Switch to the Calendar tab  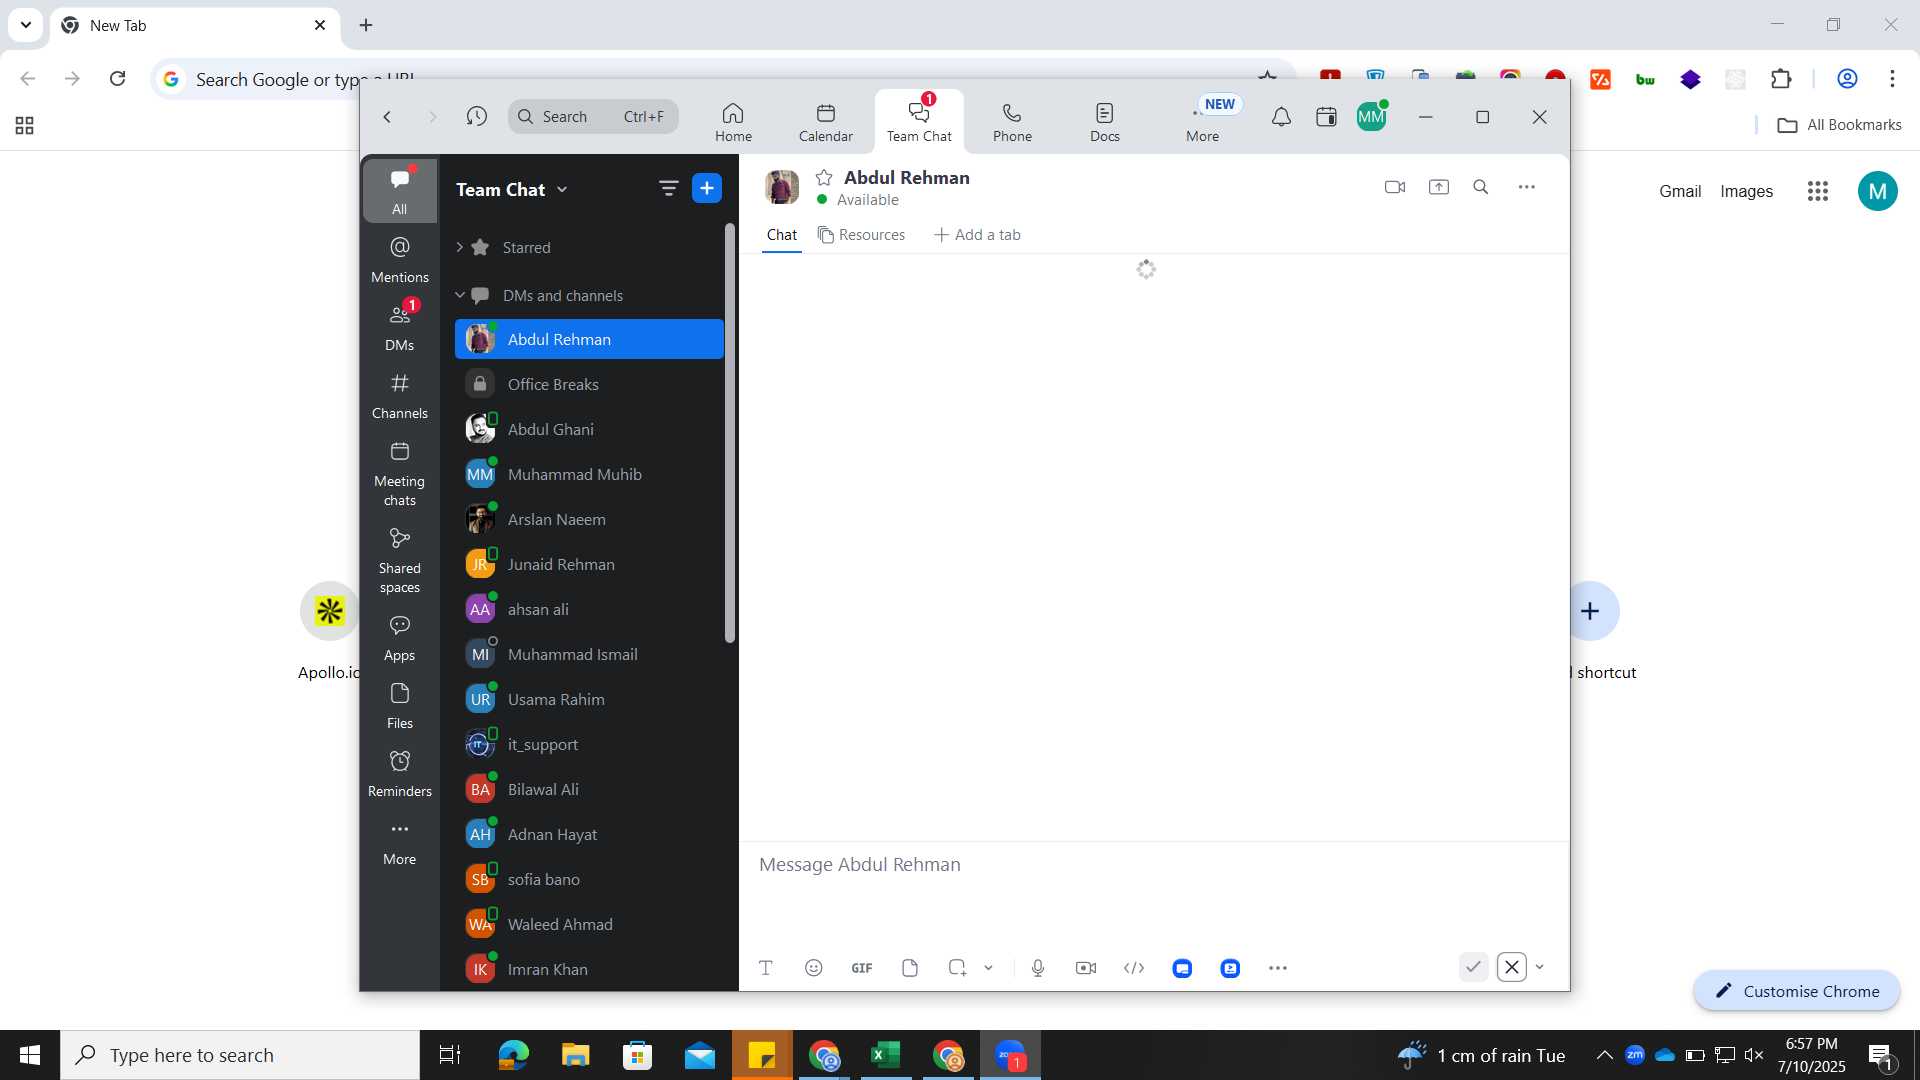coord(825,122)
